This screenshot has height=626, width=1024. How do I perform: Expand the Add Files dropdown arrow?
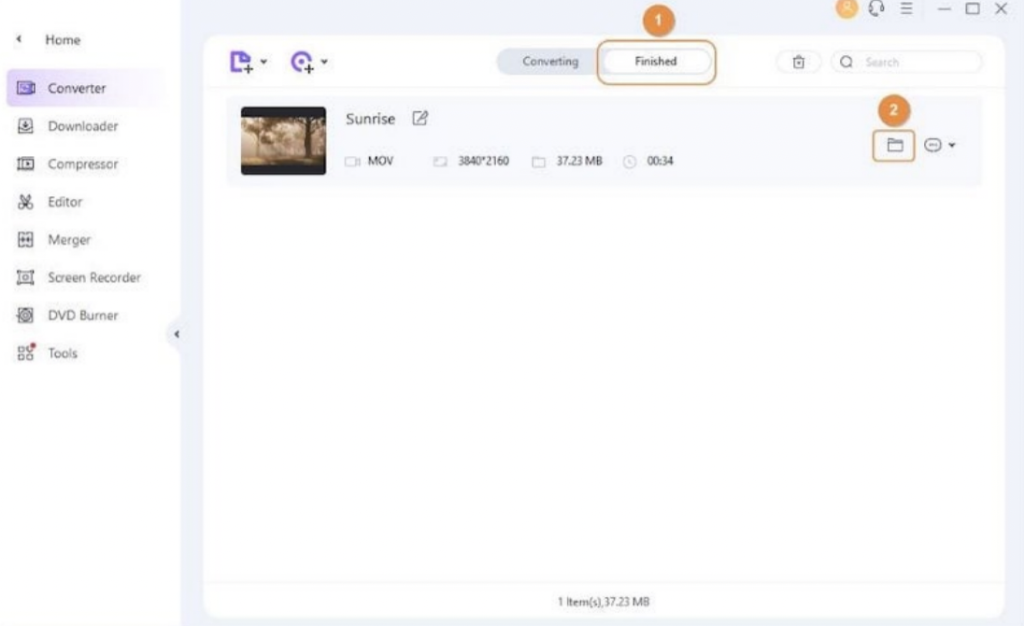(264, 61)
